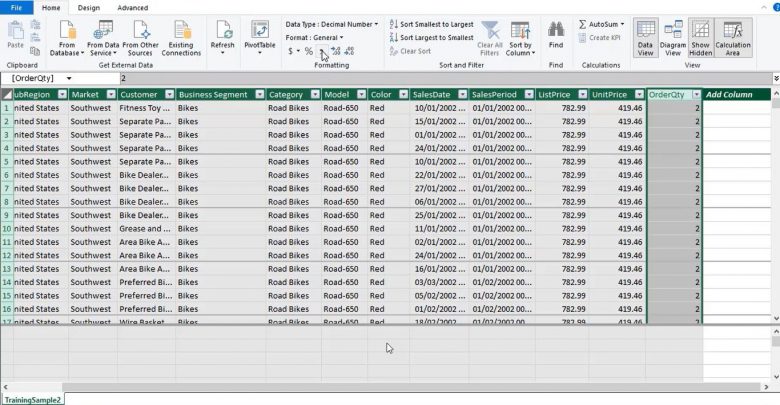
Task: Click Create KPI
Action: (599, 38)
